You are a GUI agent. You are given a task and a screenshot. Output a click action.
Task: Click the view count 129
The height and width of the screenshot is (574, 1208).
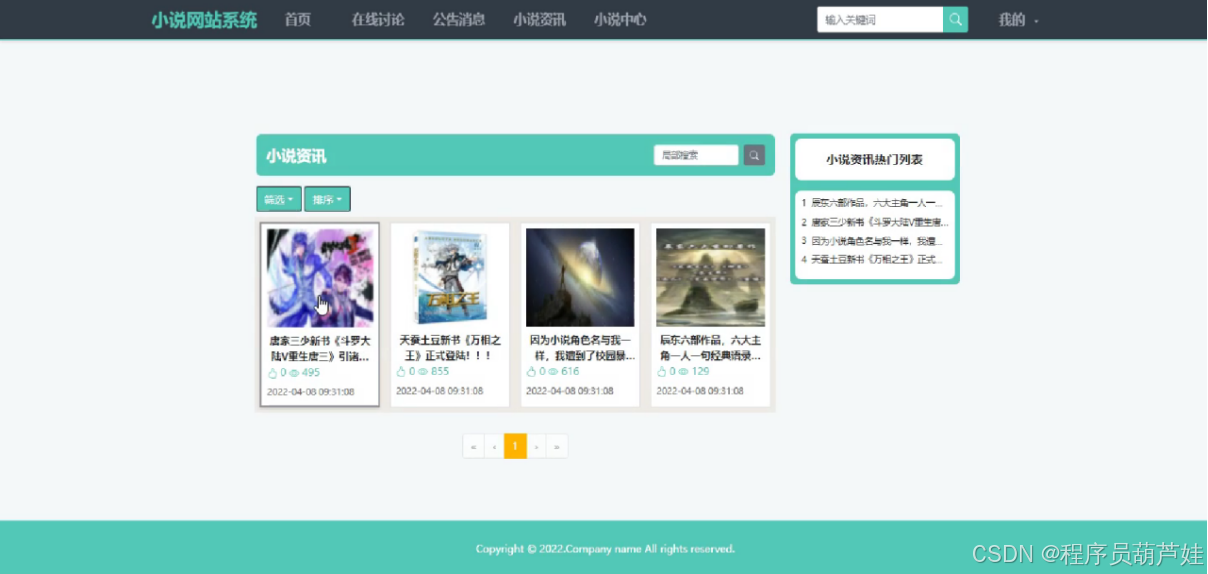pos(700,371)
